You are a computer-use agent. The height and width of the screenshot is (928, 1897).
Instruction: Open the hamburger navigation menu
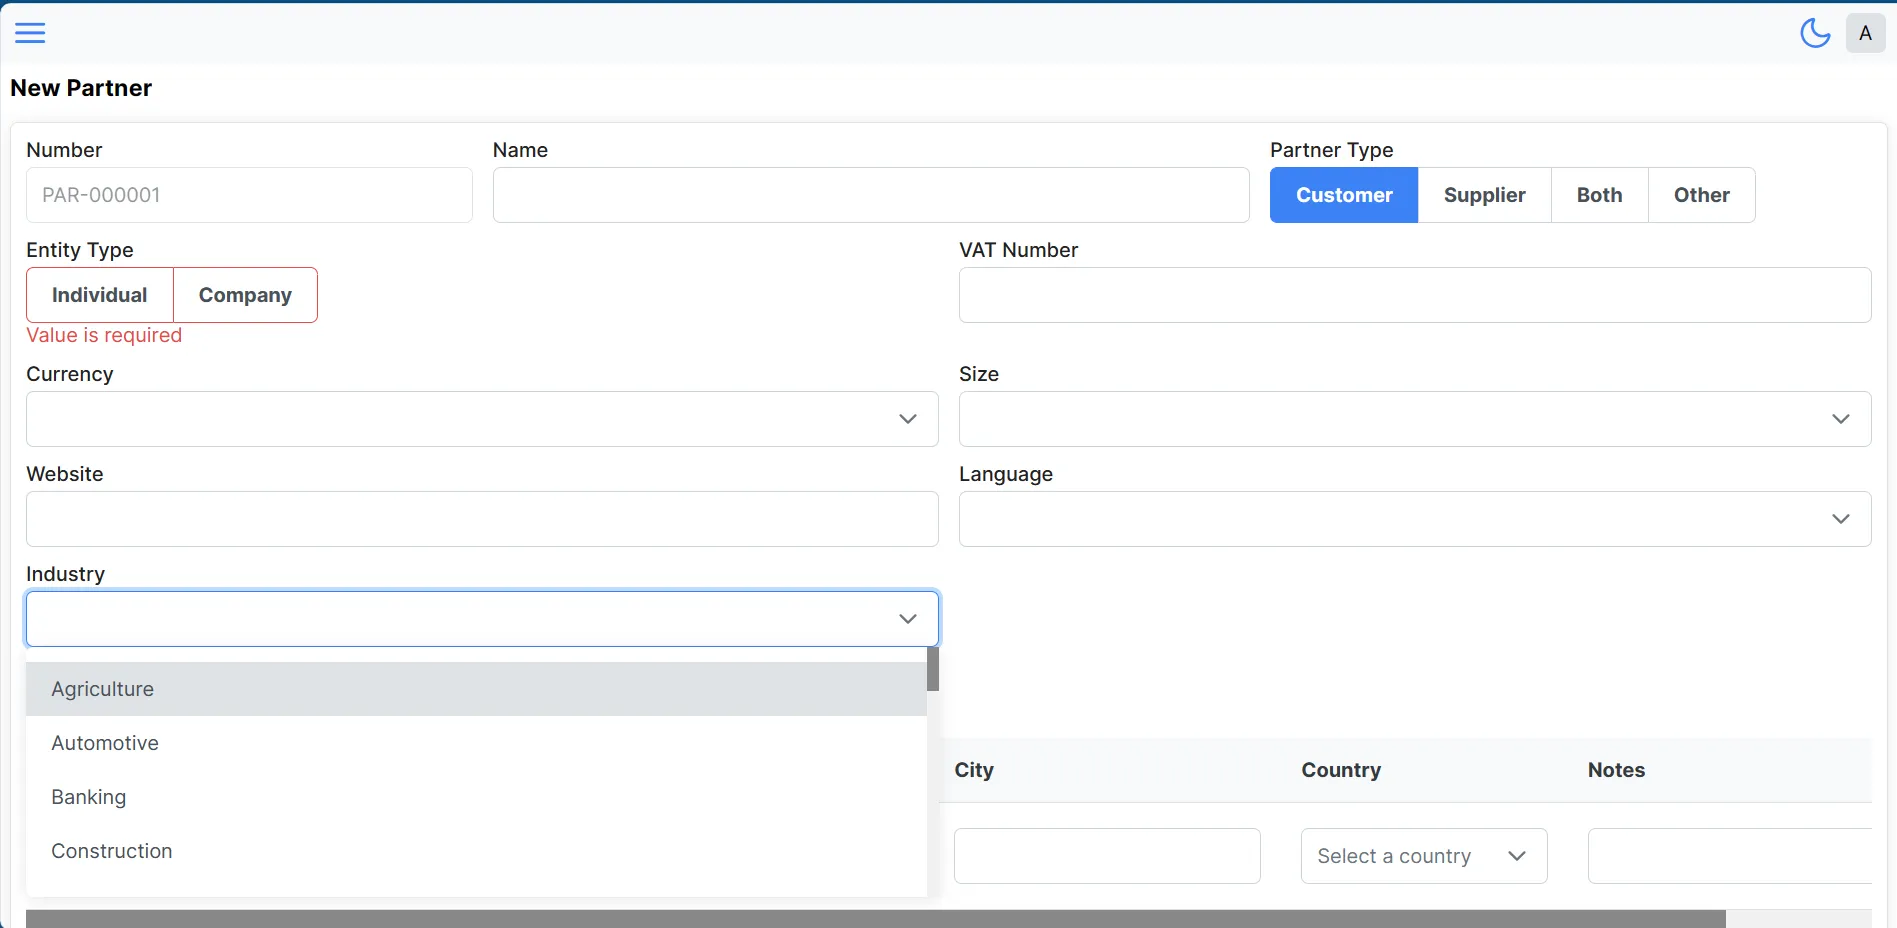(x=30, y=33)
